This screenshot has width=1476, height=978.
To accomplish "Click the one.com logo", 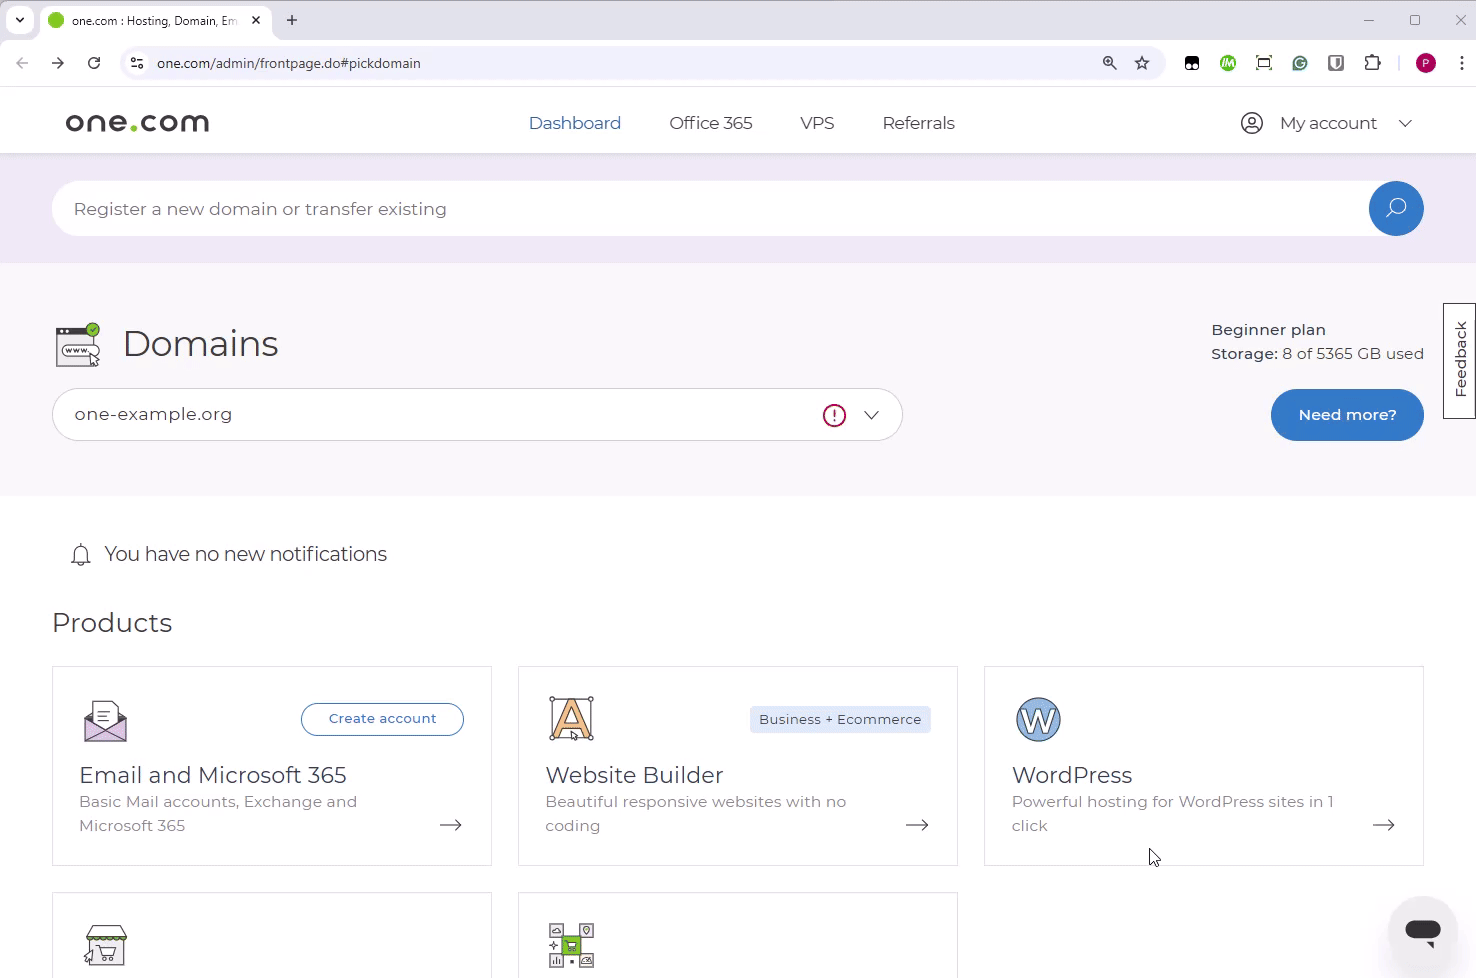I will point(137,123).
